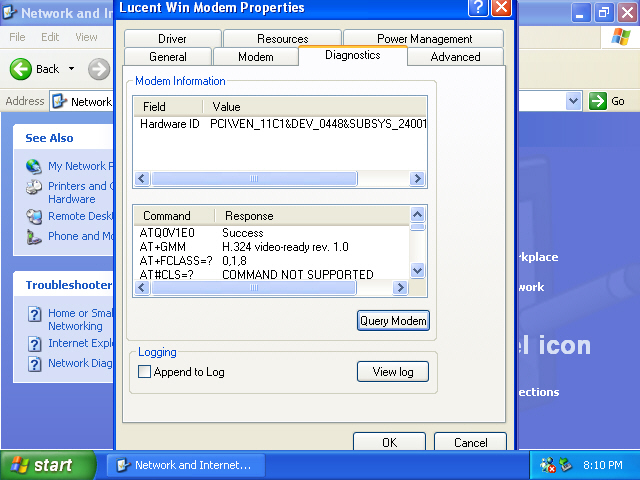Open the Back button history dropdown

click(71, 69)
